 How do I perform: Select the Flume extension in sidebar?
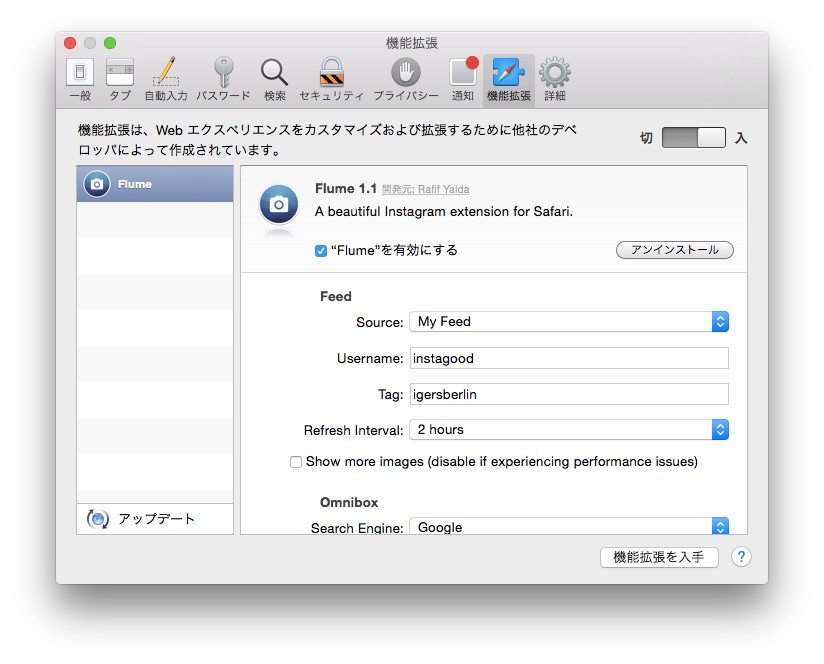(155, 184)
